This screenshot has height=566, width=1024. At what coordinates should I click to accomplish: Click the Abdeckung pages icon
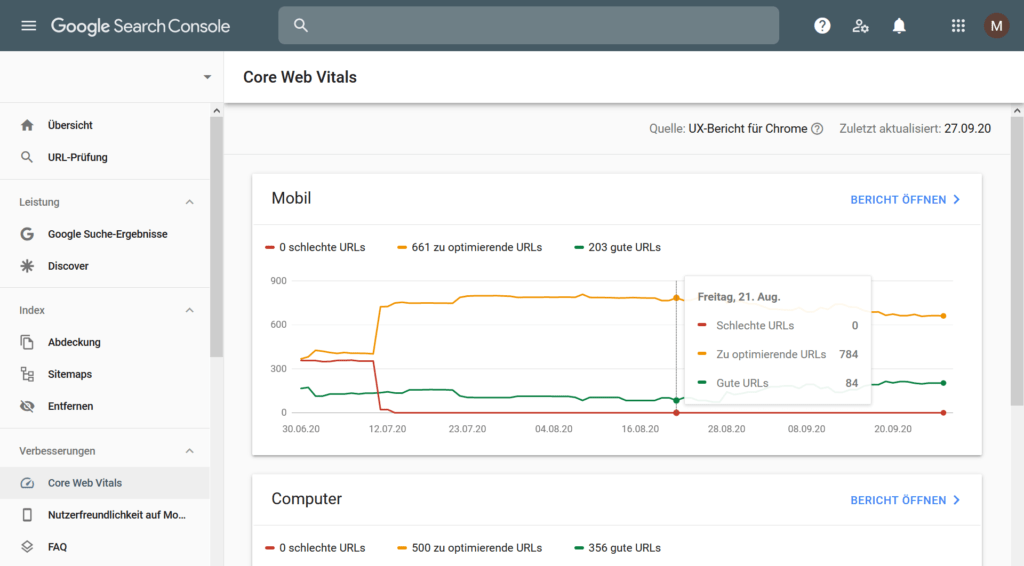click(27, 342)
